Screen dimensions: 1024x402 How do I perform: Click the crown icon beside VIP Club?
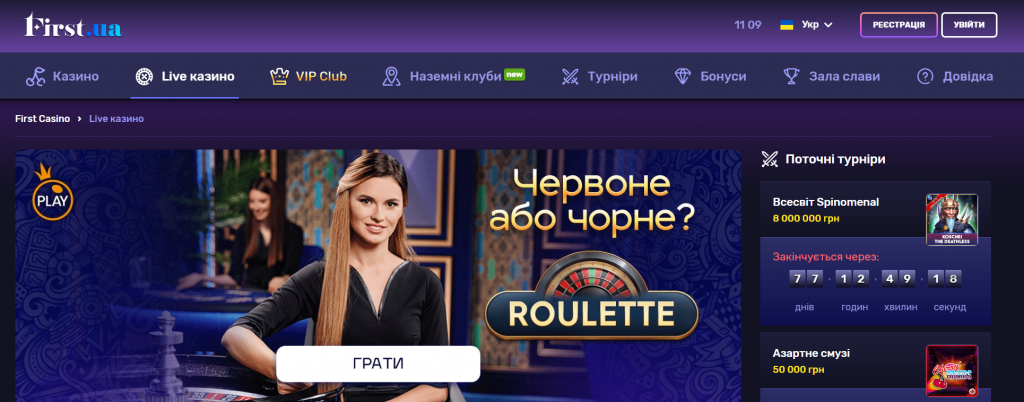coord(279,76)
